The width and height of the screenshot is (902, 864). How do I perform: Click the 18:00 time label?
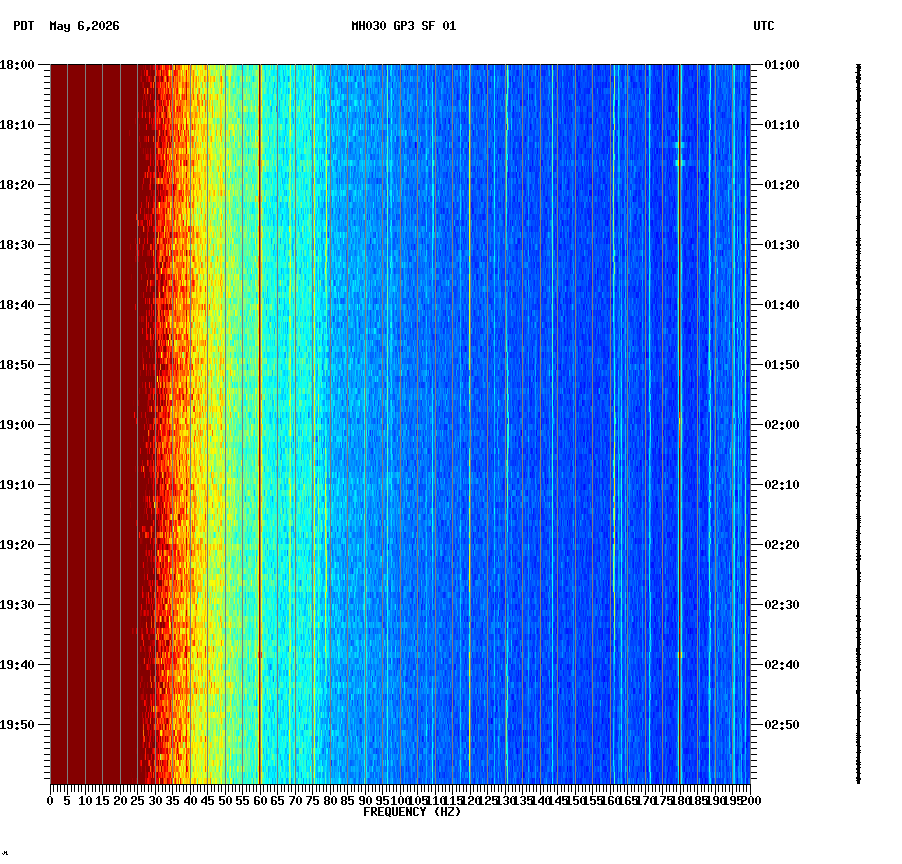(17, 65)
